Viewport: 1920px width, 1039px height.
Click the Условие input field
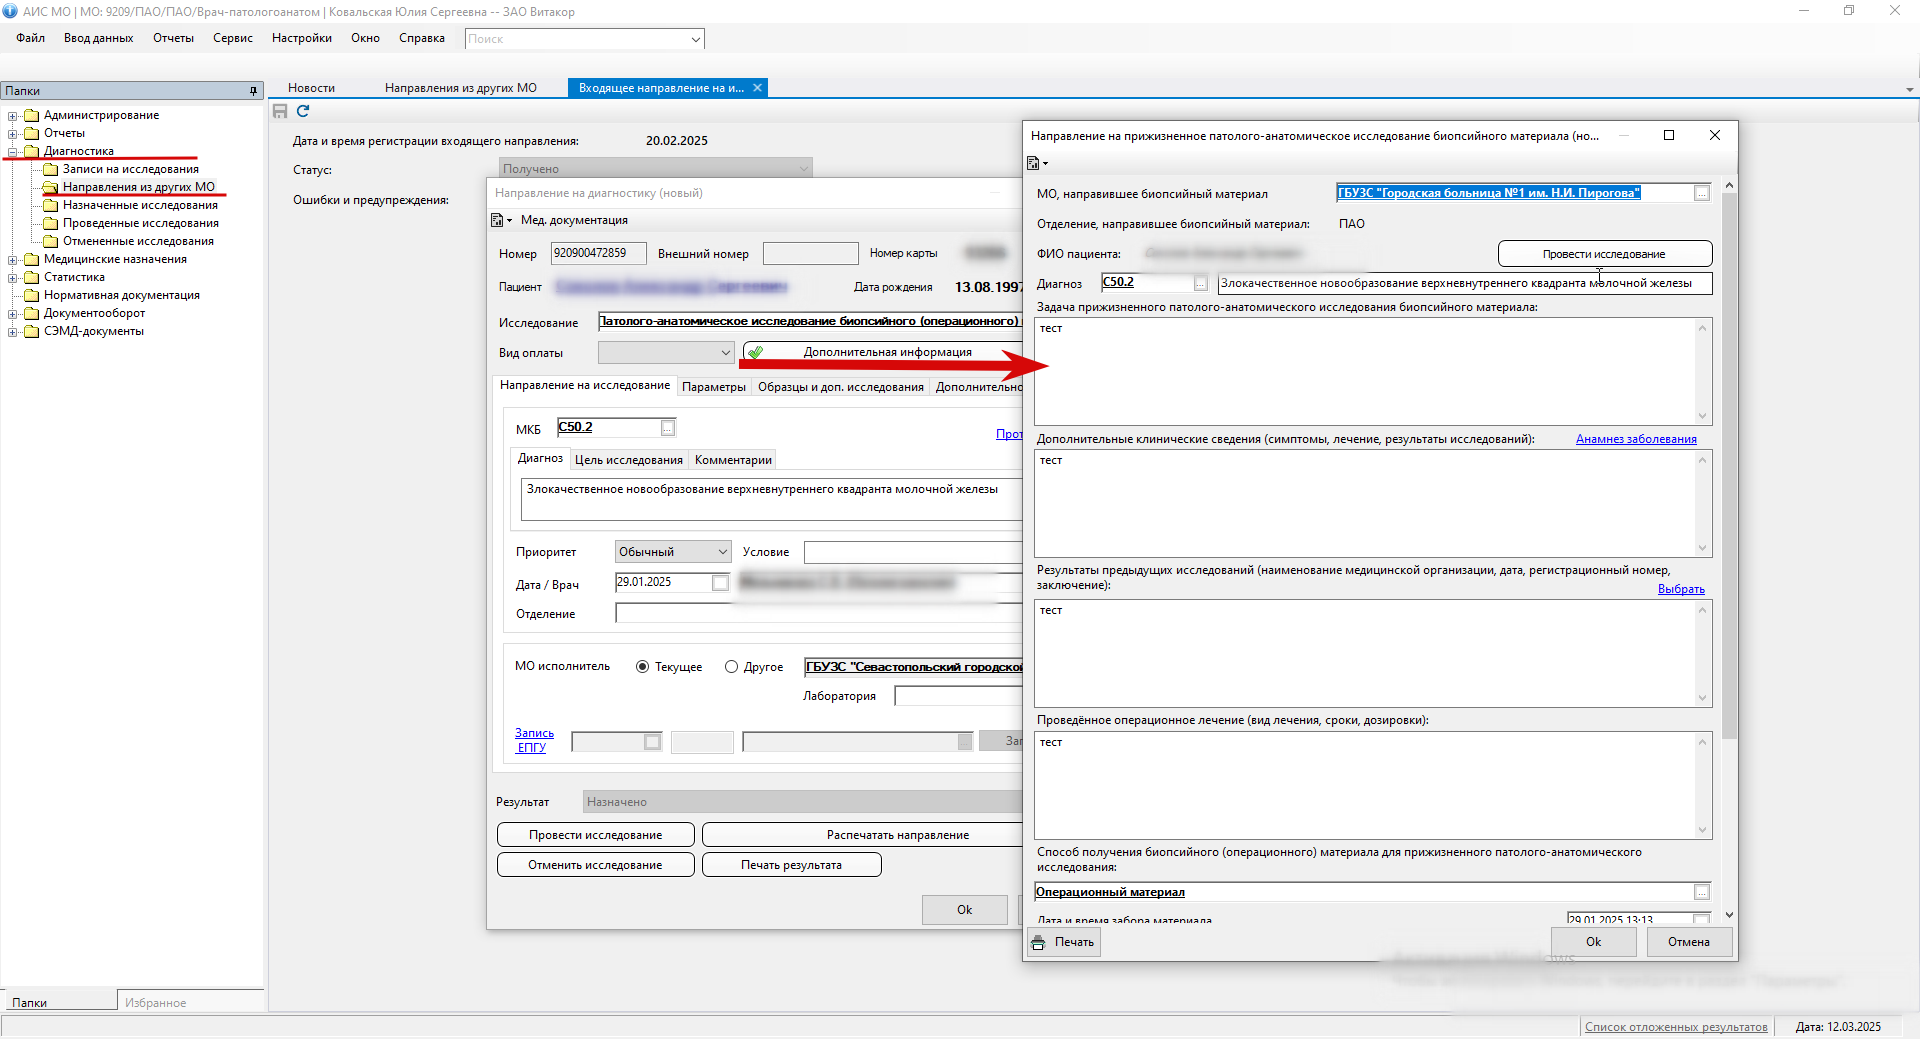point(913,552)
